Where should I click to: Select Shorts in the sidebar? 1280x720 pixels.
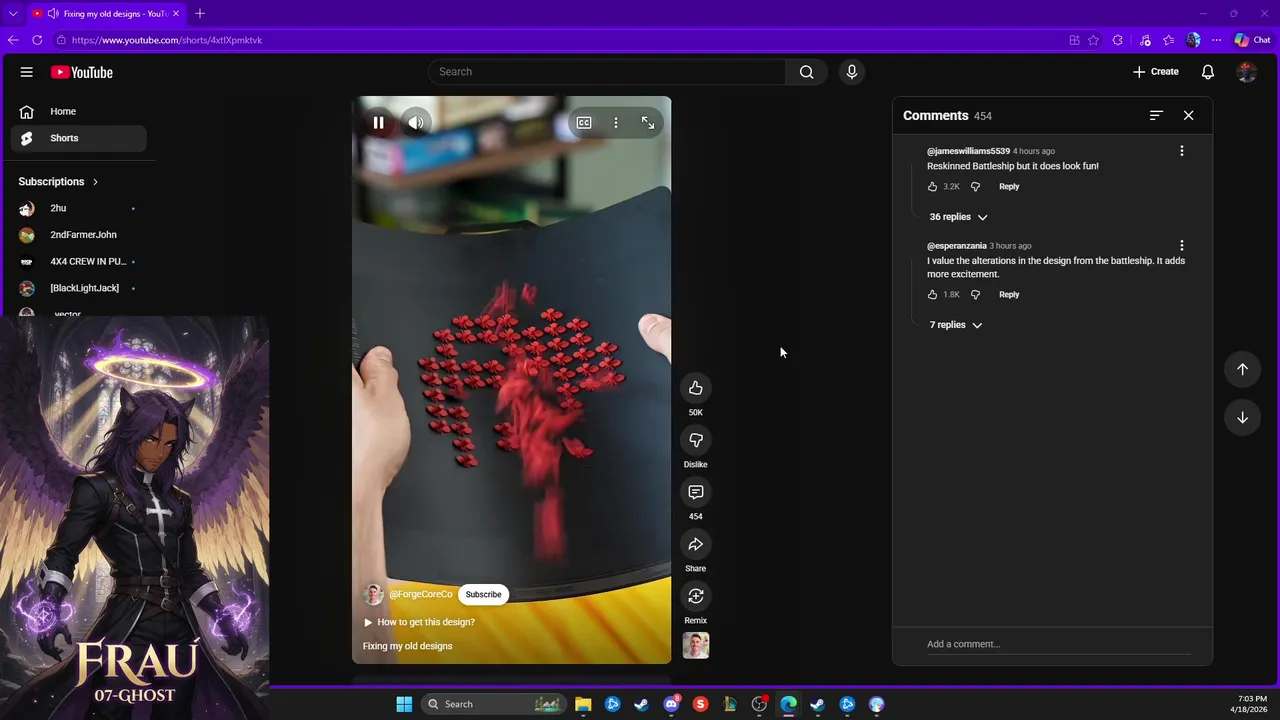pyautogui.click(x=79, y=138)
